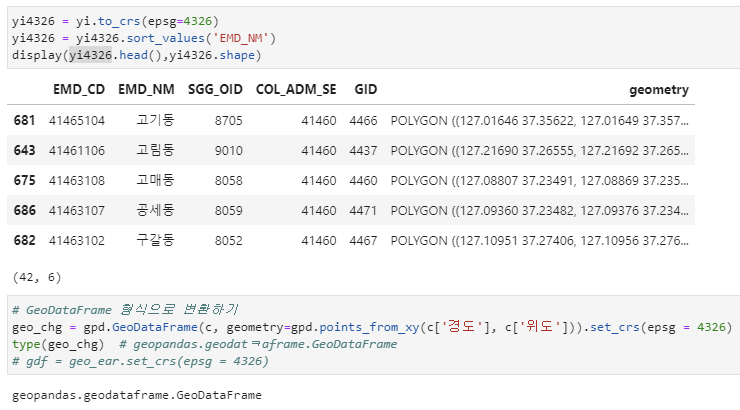Click SGG_OID value 8705
The image size is (740, 410).
(228, 121)
